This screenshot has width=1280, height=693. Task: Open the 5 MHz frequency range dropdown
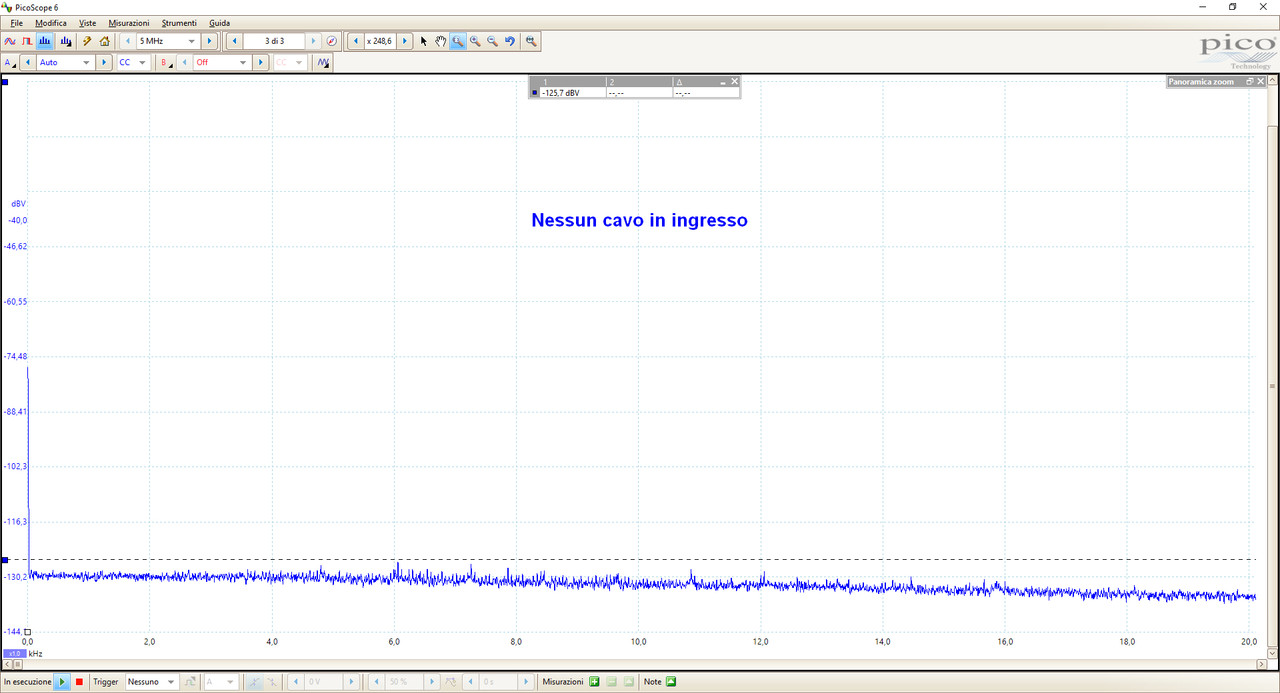click(168, 41)
